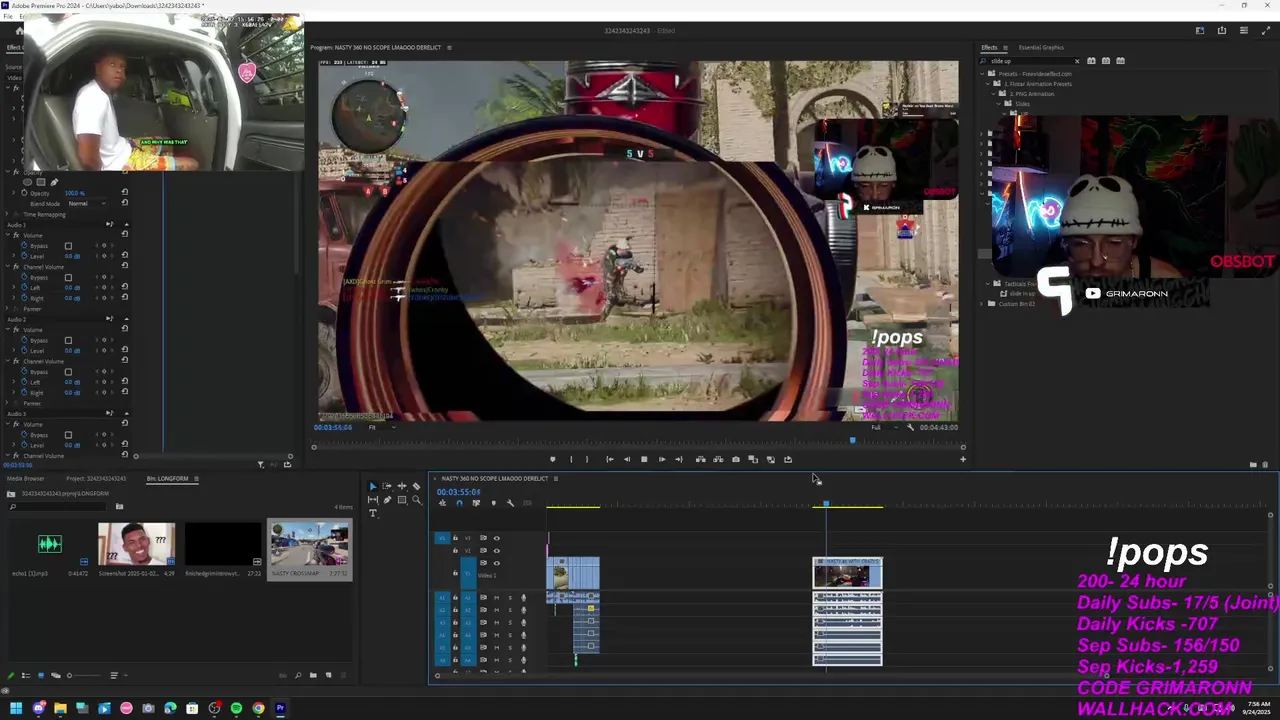Click Go to Out point
Viewport: 1280px width, 720px height.
679,459
